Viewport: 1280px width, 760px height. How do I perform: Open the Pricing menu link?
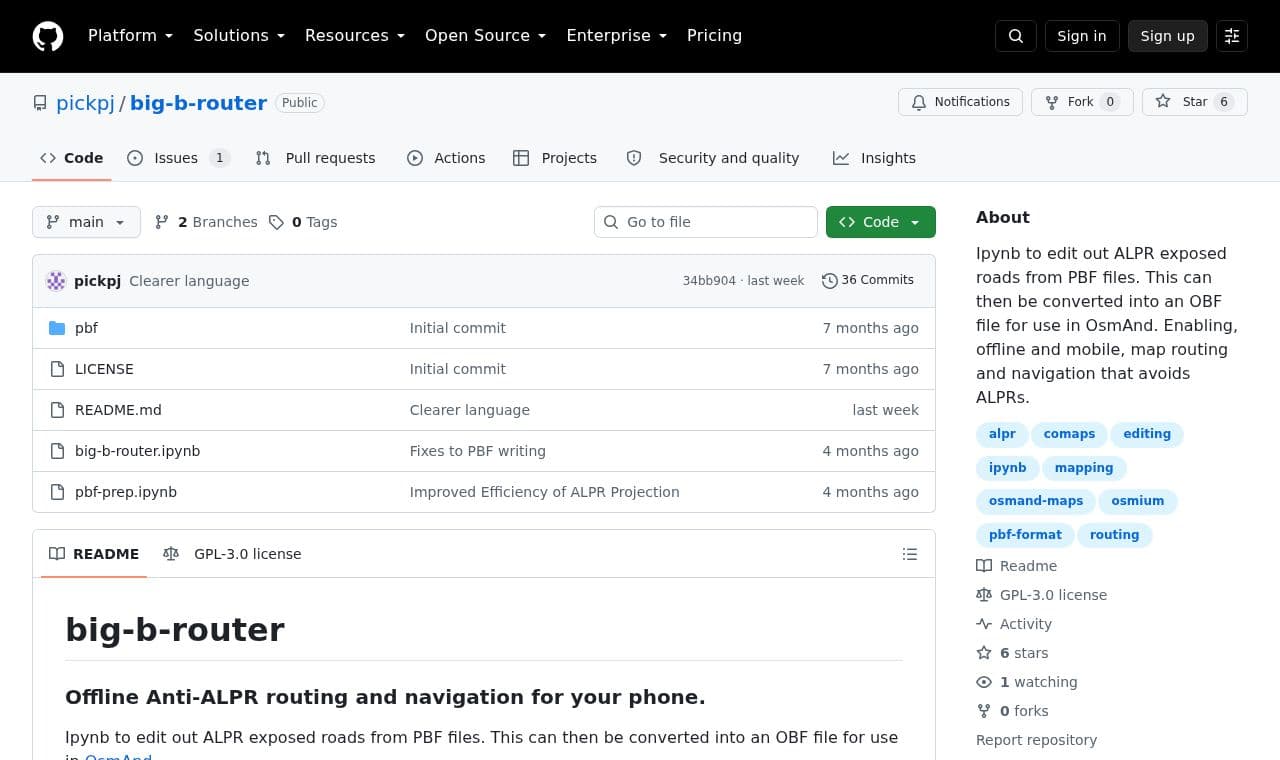pos(714,36)
